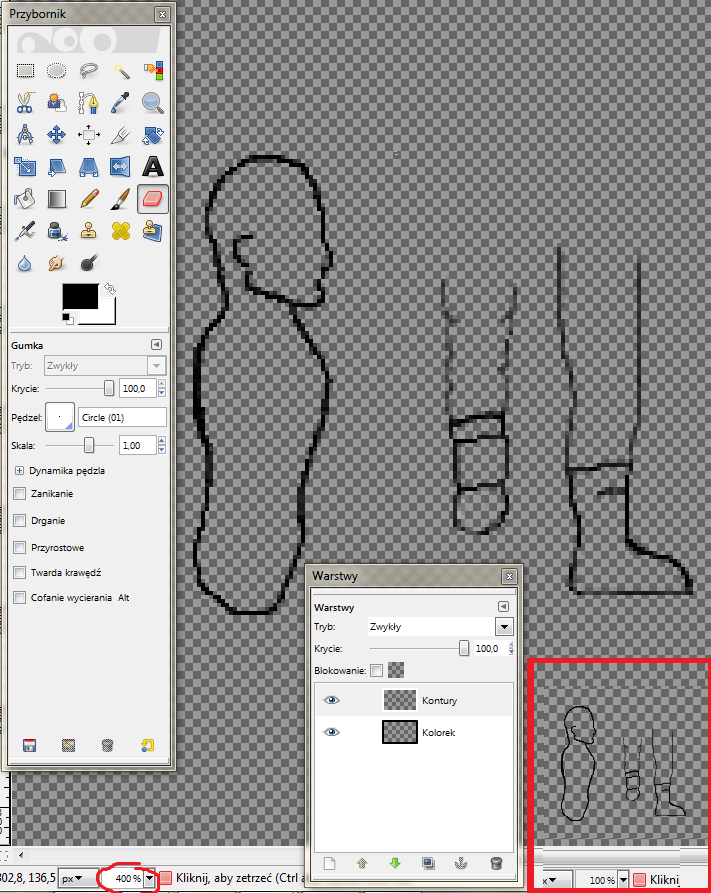This screenshot has height=893, width=711.
Task: Select the Paintbrush tool
Action: (x=121, y=198)
